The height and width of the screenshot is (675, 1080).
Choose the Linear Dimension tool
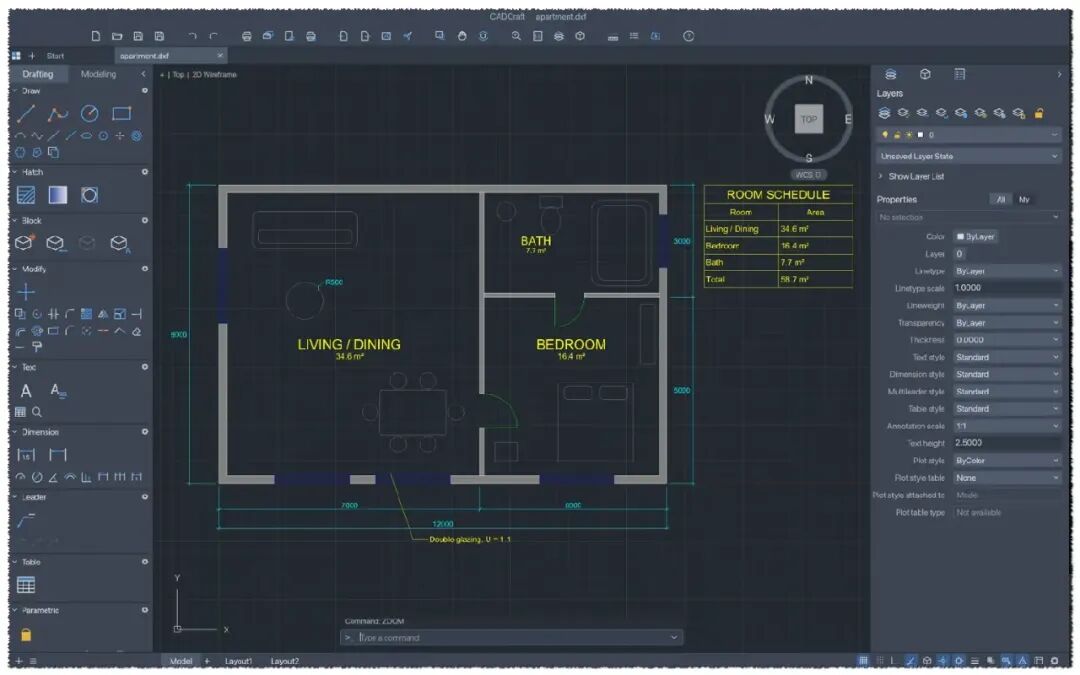click(25, 455)
